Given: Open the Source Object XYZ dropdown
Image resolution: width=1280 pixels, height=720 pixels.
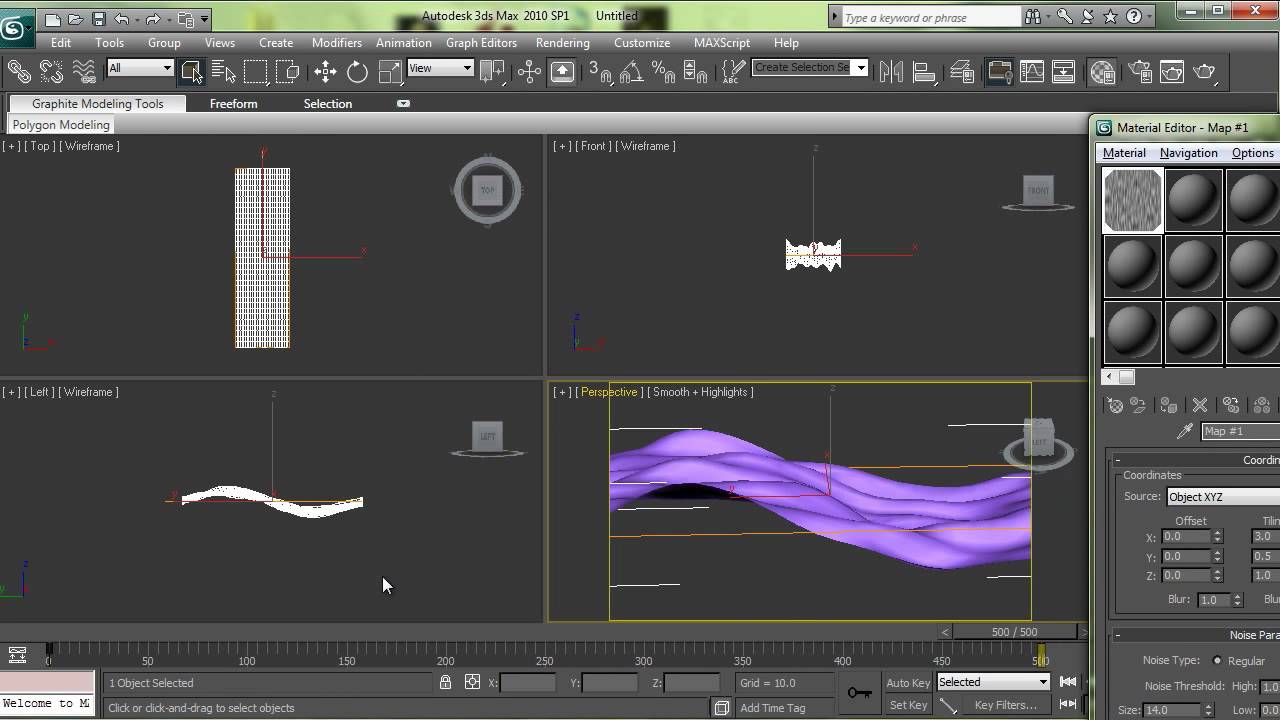Looking at the screenshot, I should pyautogui.click(x=1222, y=497).
